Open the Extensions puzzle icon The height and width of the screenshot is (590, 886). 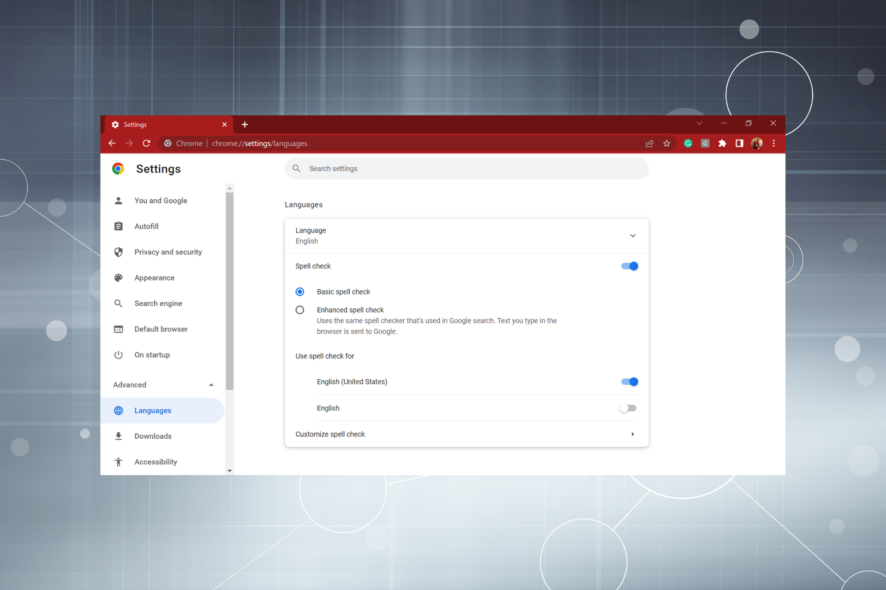[722, 143]
